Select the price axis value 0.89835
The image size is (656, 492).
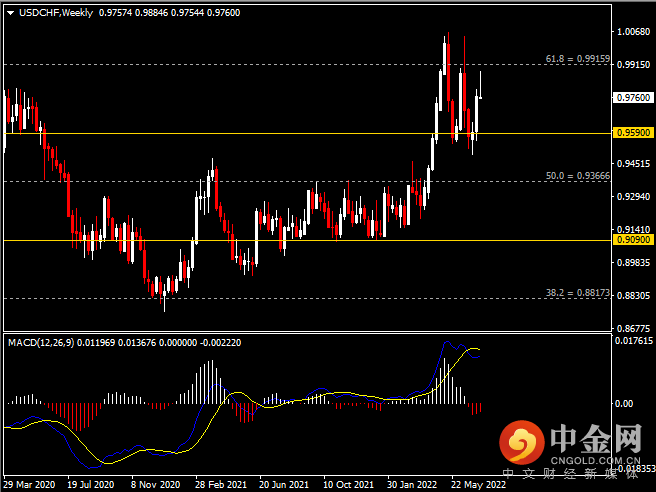pyautogui.click(x=633, y=263)
